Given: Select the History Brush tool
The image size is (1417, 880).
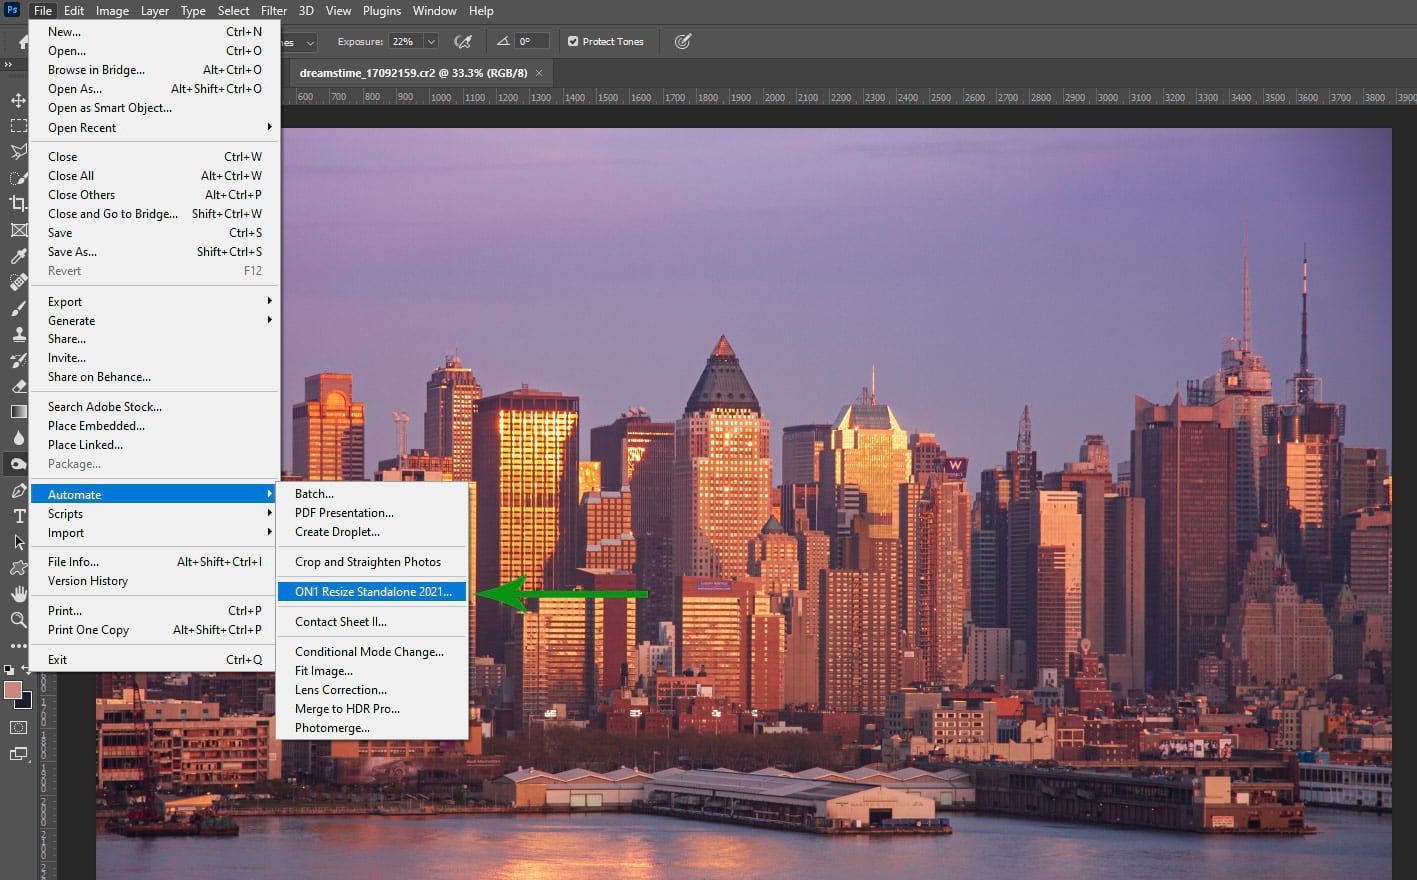Looking at the screenshot, I should coord(18,360).
